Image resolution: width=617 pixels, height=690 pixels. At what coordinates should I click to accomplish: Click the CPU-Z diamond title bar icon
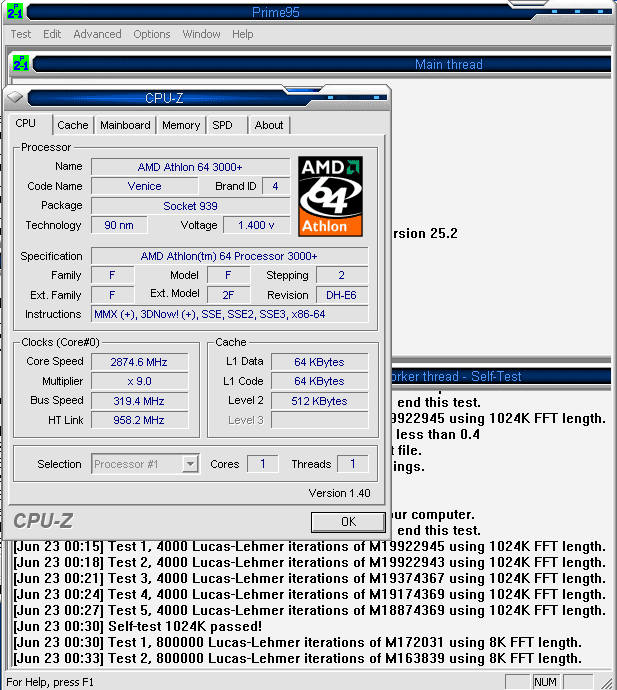(x=15, y=97)
